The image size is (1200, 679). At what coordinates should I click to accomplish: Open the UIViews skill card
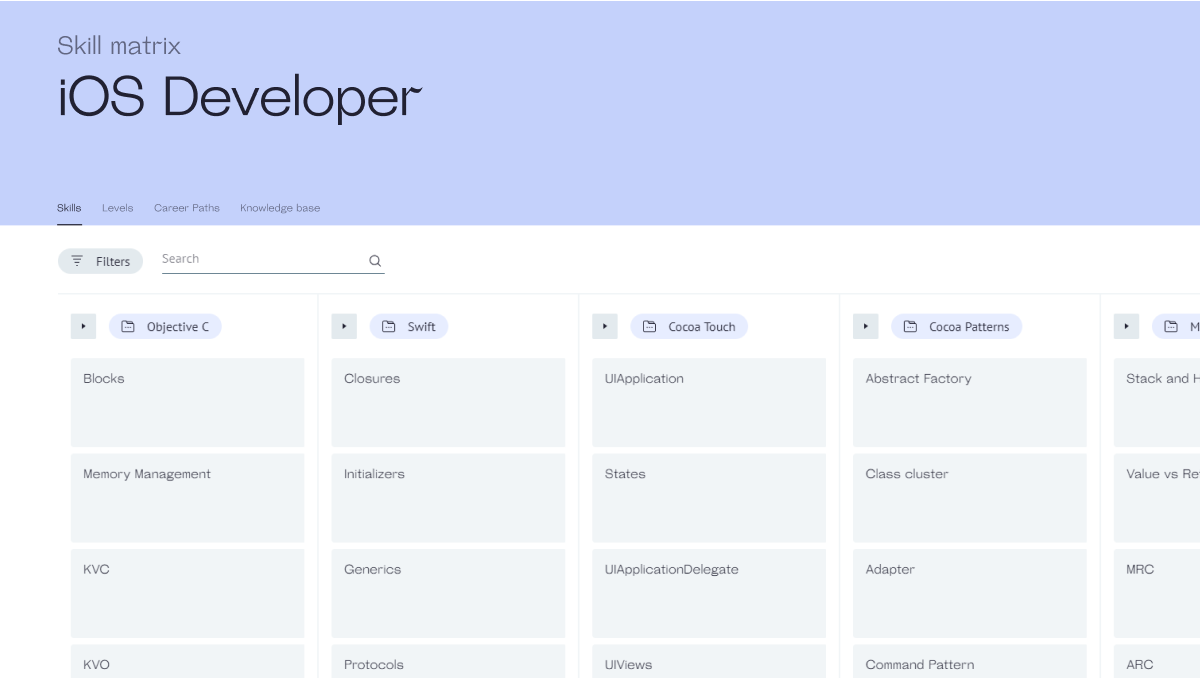709,661
